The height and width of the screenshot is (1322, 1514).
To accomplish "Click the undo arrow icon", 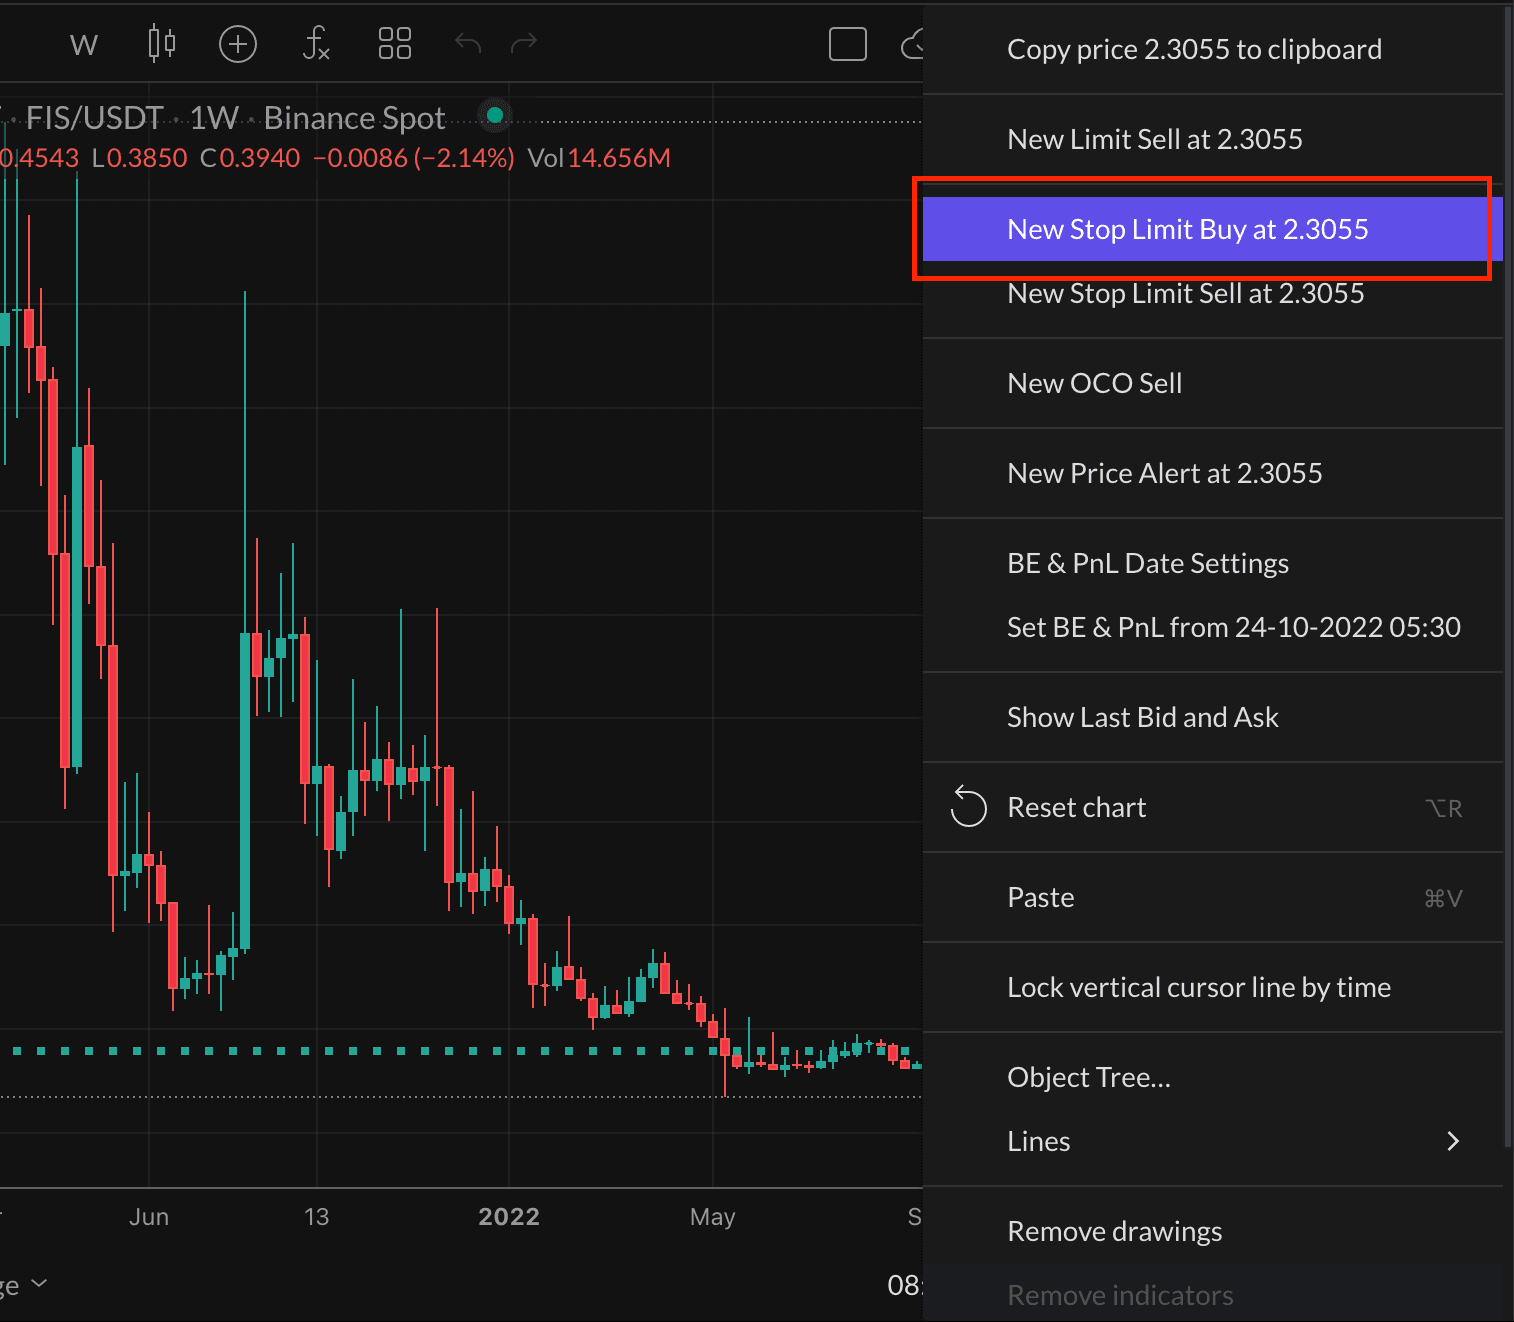I will point(468,43).
